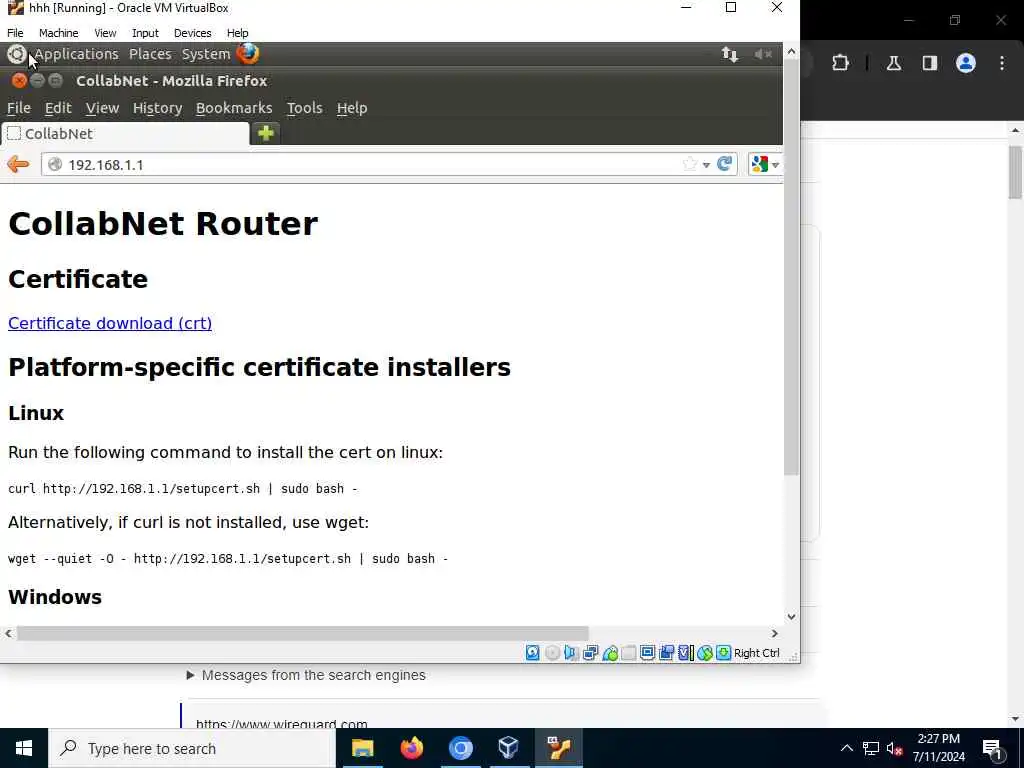Click the VM horizontal scrollbar thumb
Image resolution: width=1024 pixels, height=768 pixels.
coord(302,633)
